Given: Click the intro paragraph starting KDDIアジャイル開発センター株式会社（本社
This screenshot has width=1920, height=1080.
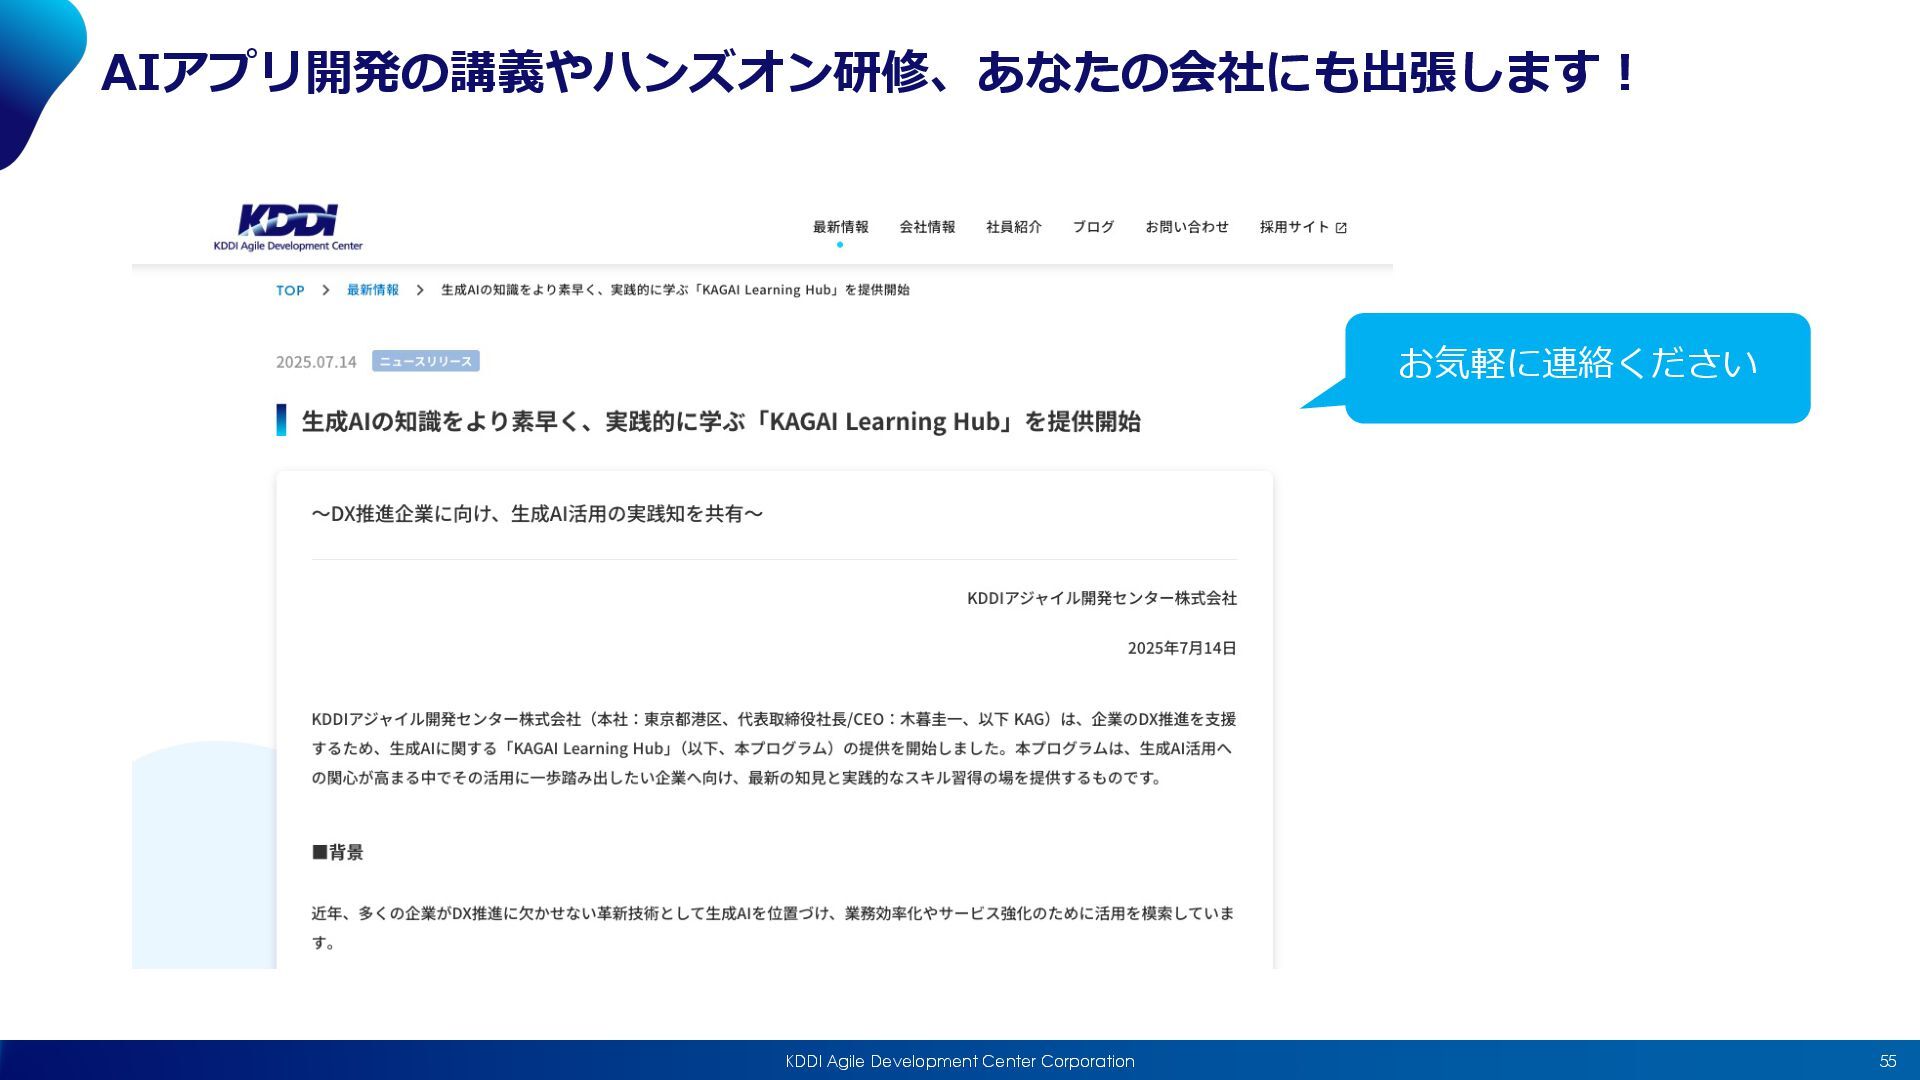Looking at the screenshot, I should pos(774,748).
